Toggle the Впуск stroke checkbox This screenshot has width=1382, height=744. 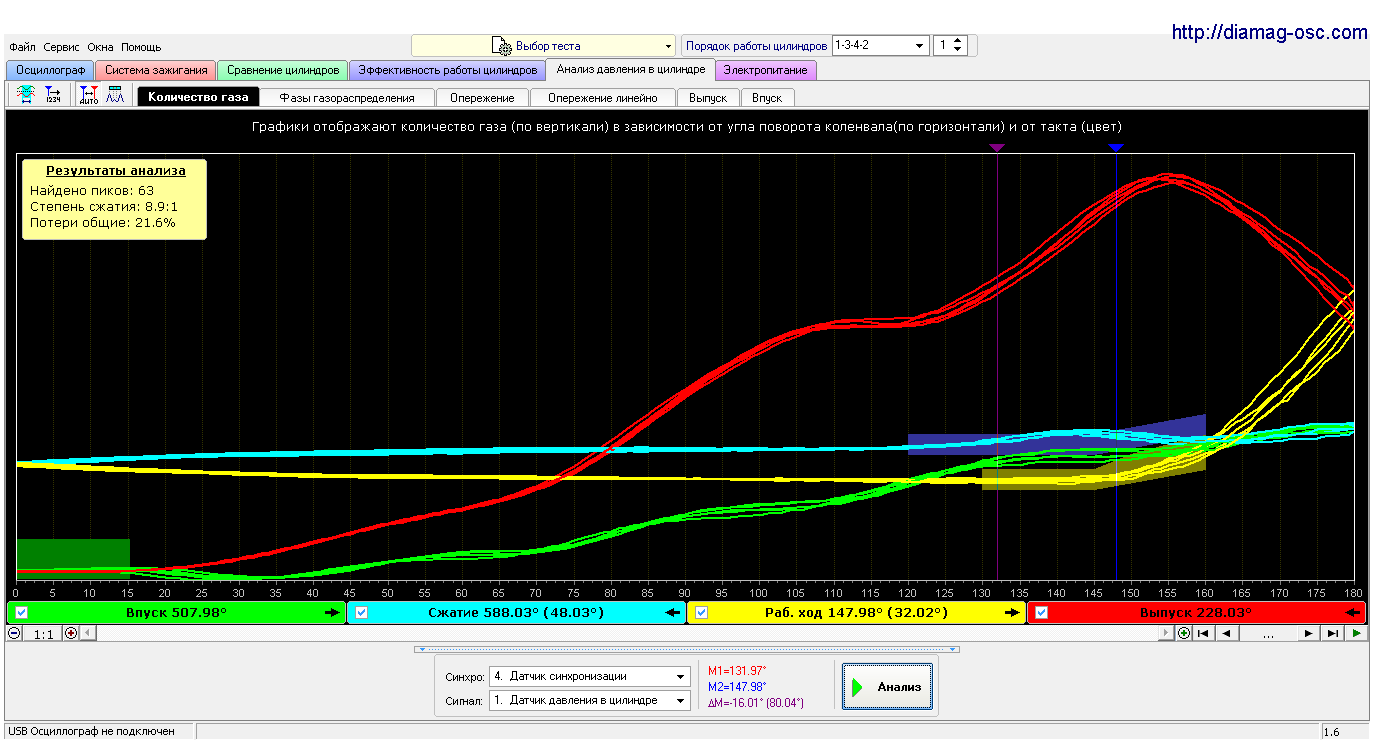tap(22, 613)
